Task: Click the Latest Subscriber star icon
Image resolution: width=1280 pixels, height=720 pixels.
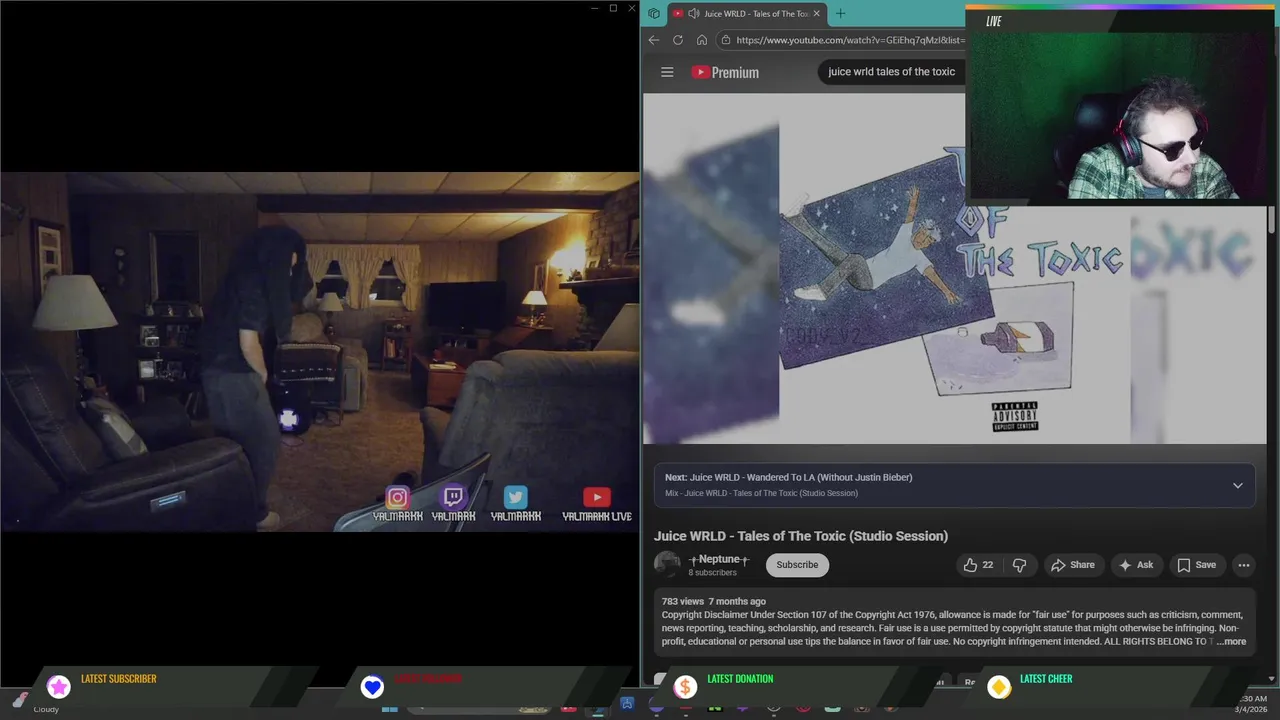Action: pyautogui.click(x=59, y=687)
